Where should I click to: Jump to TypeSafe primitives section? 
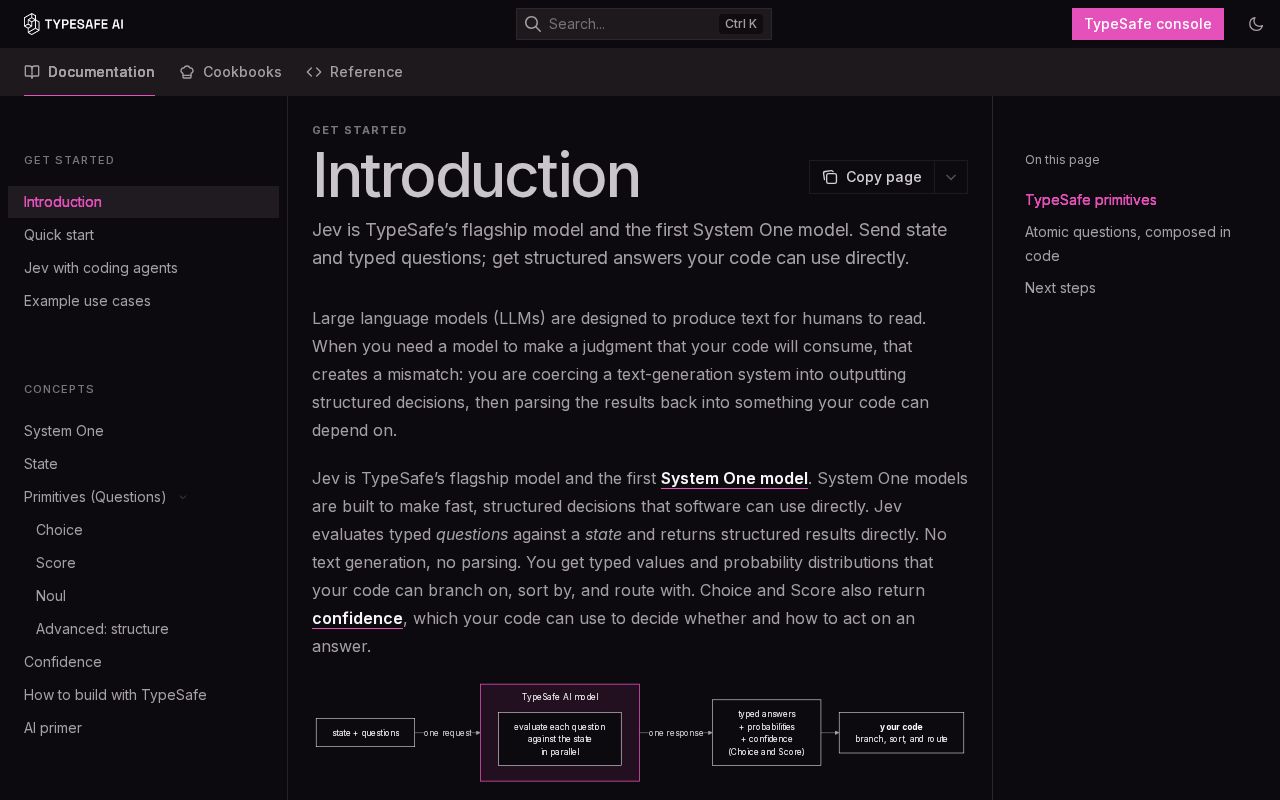click(1090, 200)
